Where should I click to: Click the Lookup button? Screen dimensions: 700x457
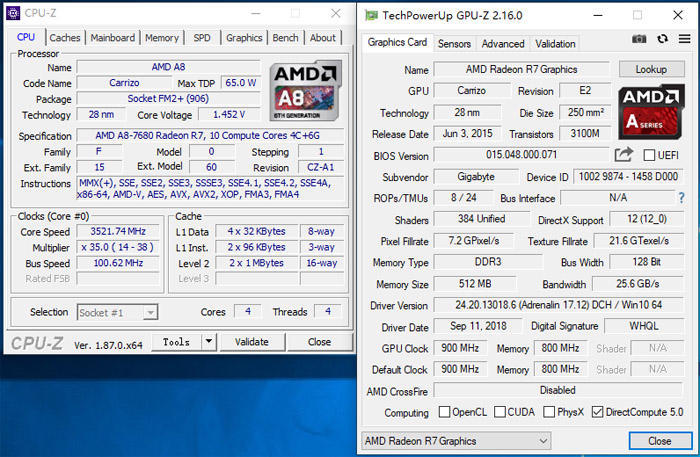click(x=651, y=69)
